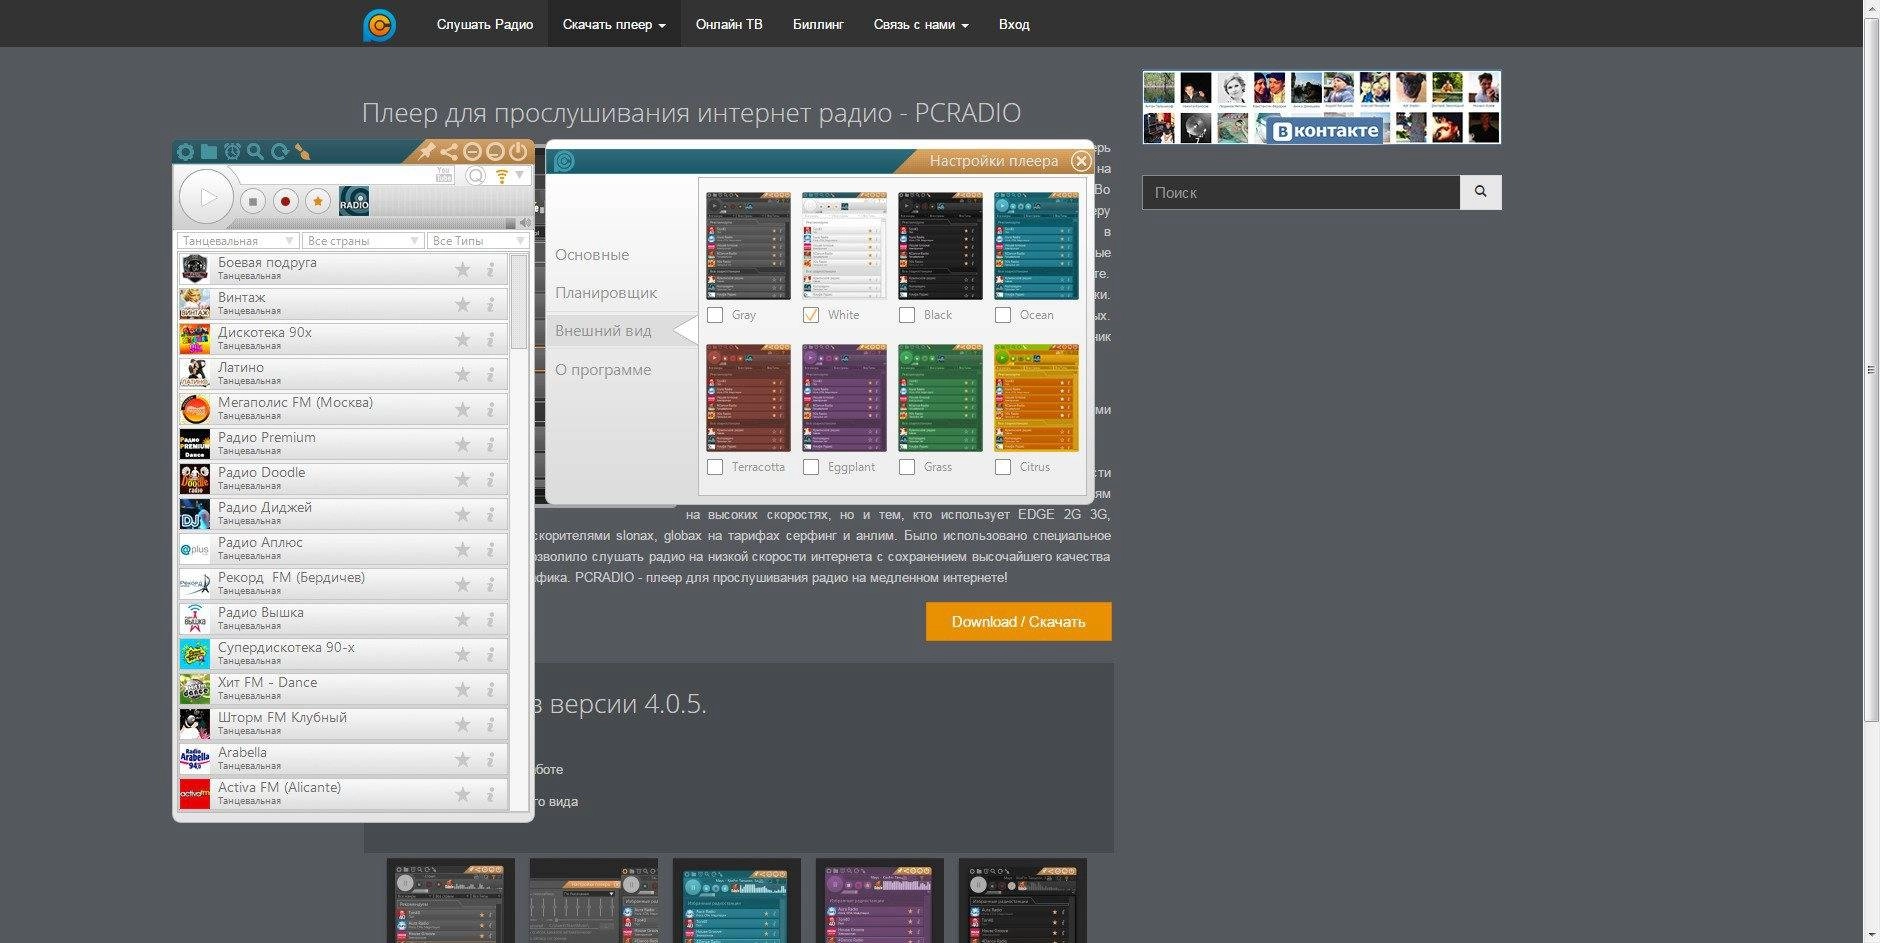Open the Внешний вид settings tab
1880x943 pixels.
pyautogui.click(x=603, y=331)
